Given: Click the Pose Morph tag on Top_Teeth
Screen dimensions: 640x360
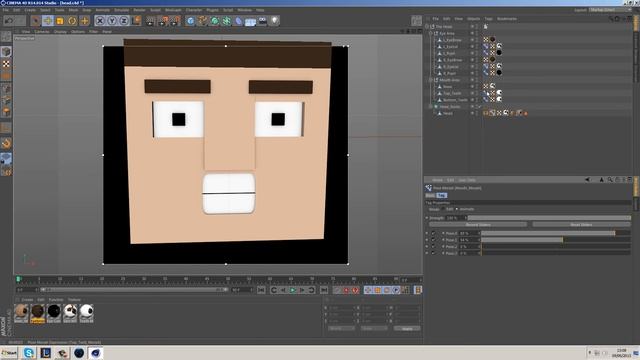Looking at the screenshot, I should [486, 93].
